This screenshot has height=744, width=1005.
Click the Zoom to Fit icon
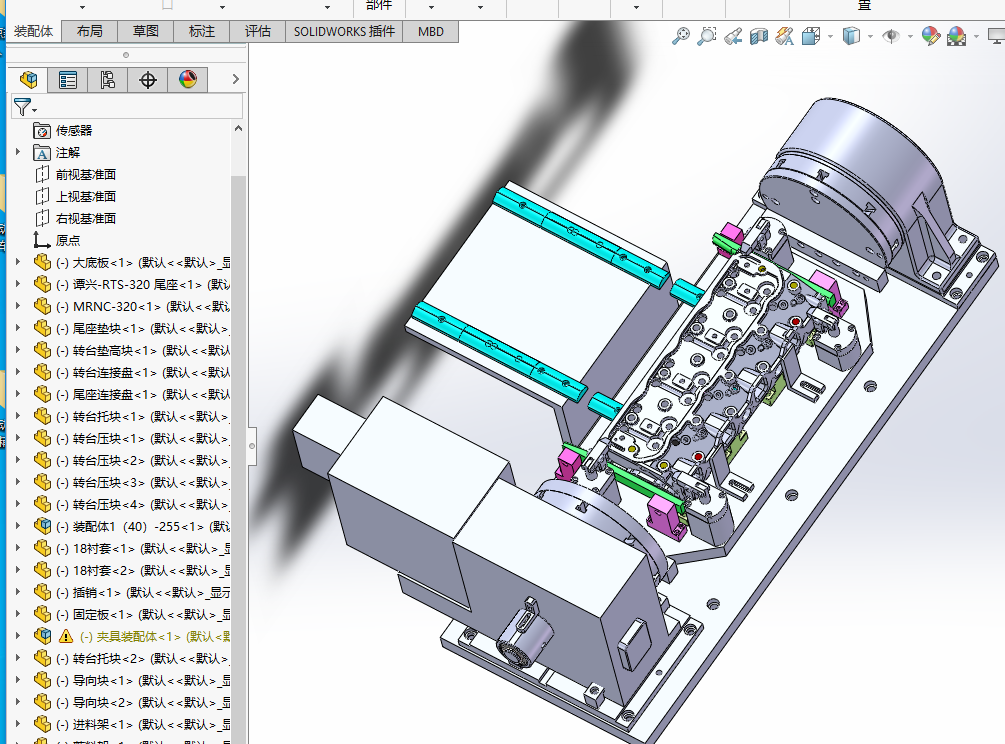click(x=681, y=37)
